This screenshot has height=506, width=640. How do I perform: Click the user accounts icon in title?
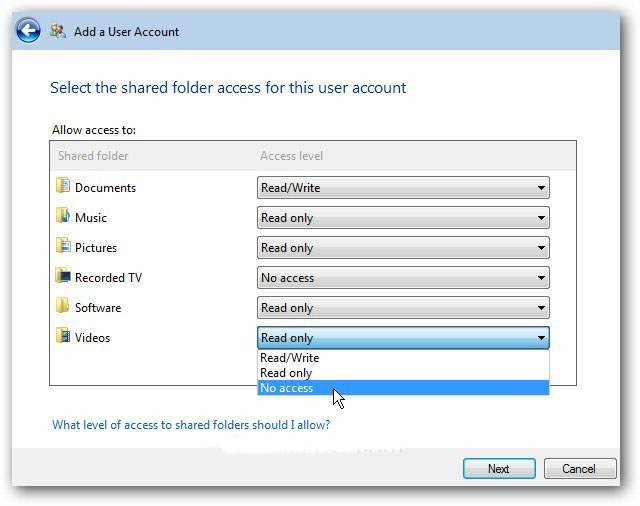point(58,31)
